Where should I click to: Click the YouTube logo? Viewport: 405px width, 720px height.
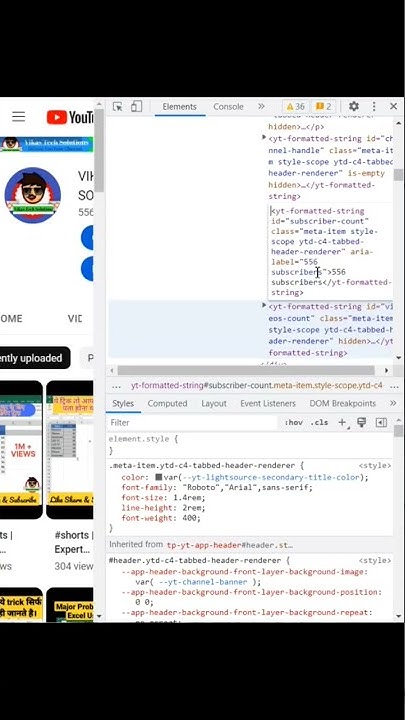tap(70, 118)
